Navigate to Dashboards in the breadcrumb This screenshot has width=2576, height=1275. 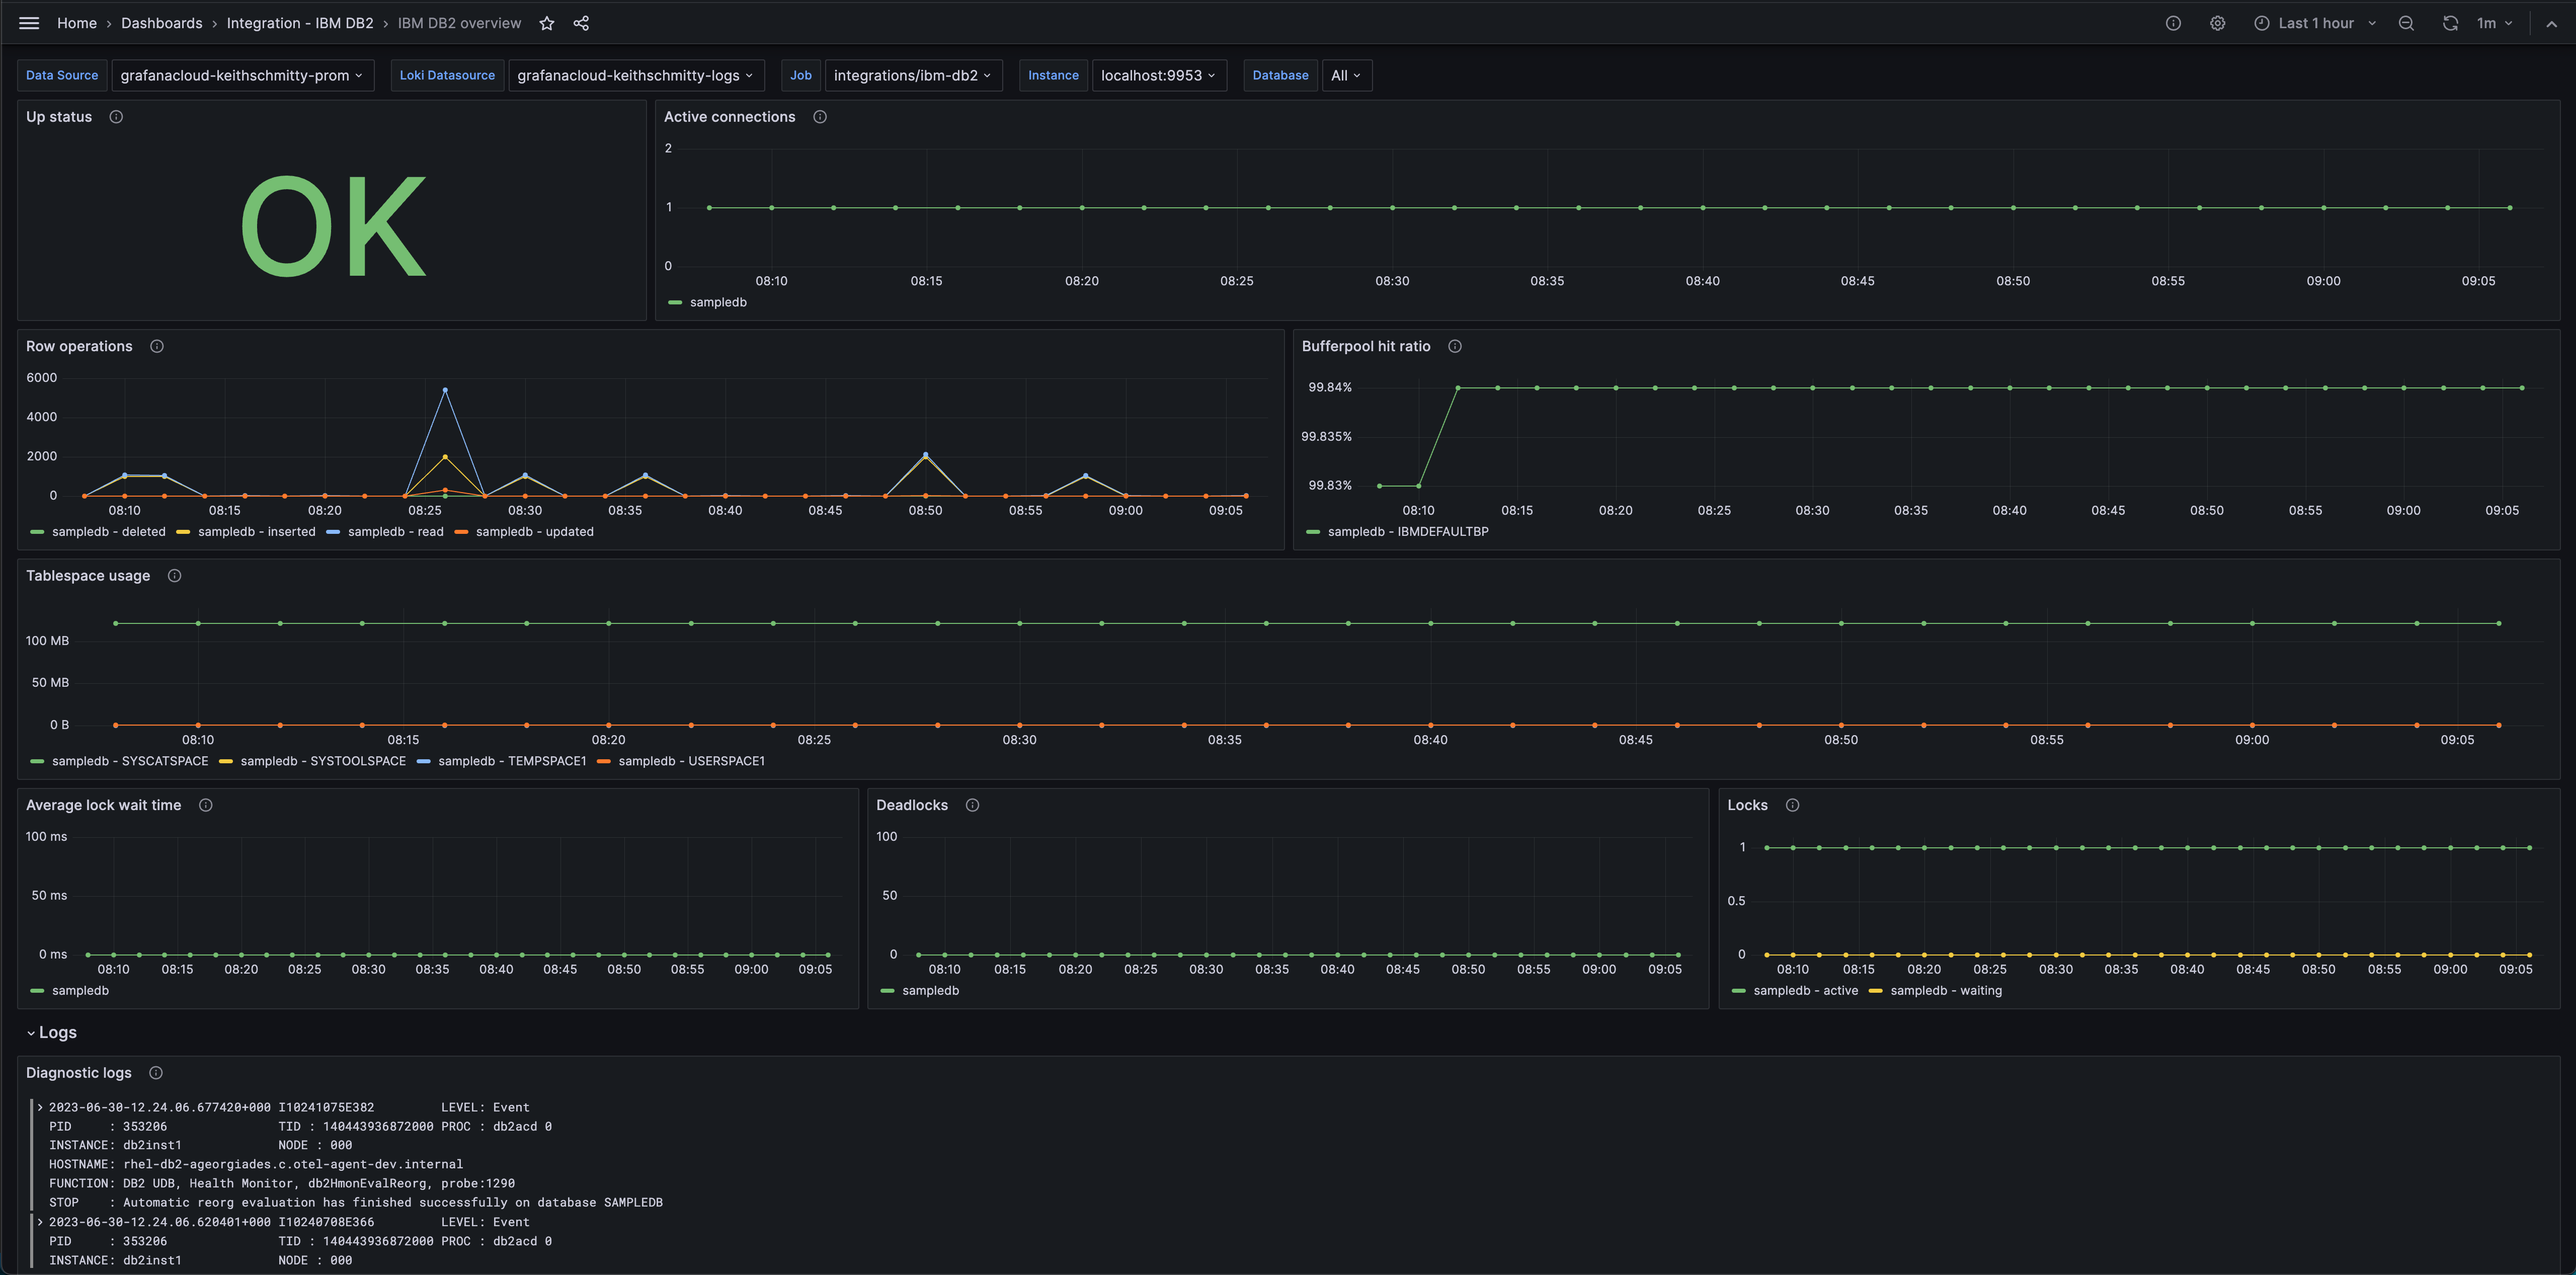coord(161,23)
